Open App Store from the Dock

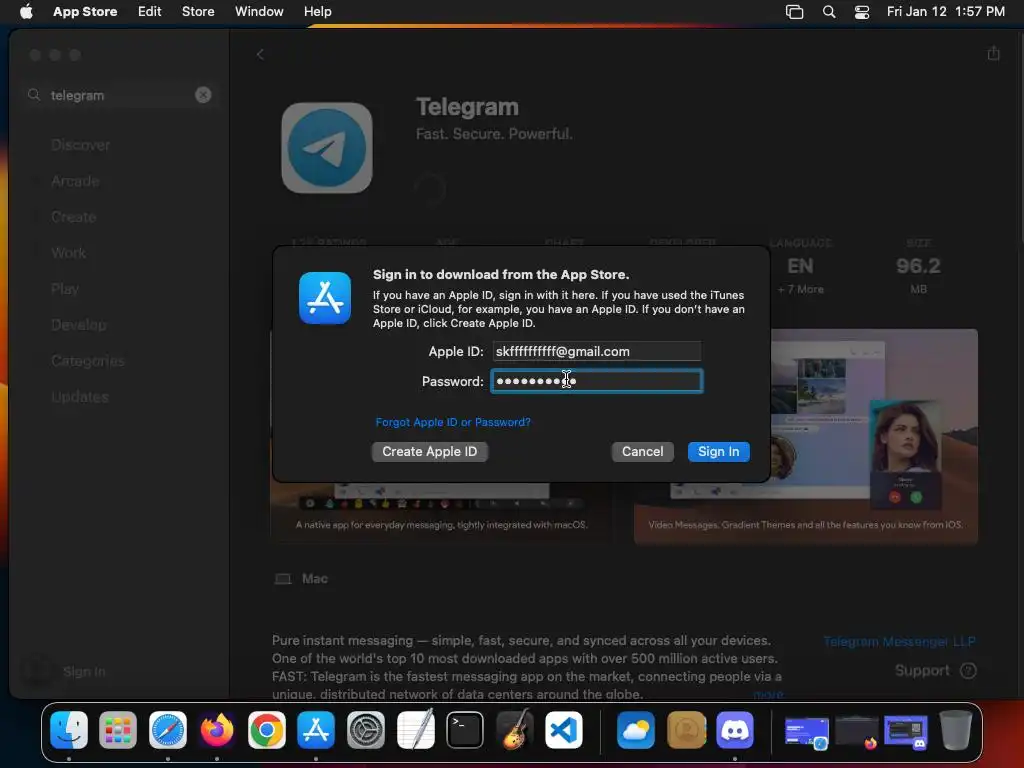point(316,730)
